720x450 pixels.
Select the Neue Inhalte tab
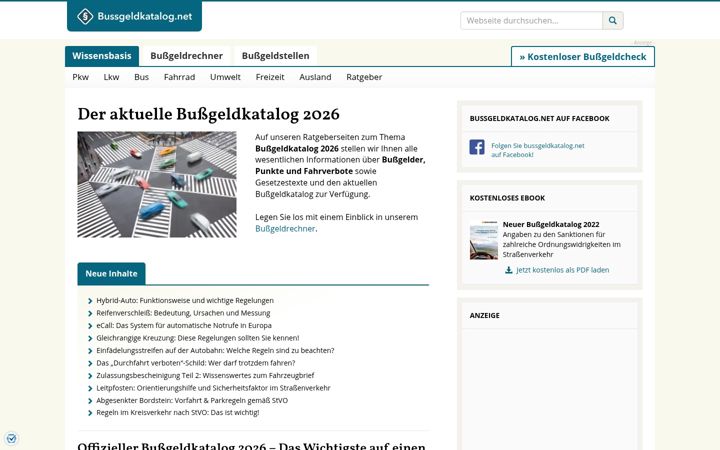(111, 274)
